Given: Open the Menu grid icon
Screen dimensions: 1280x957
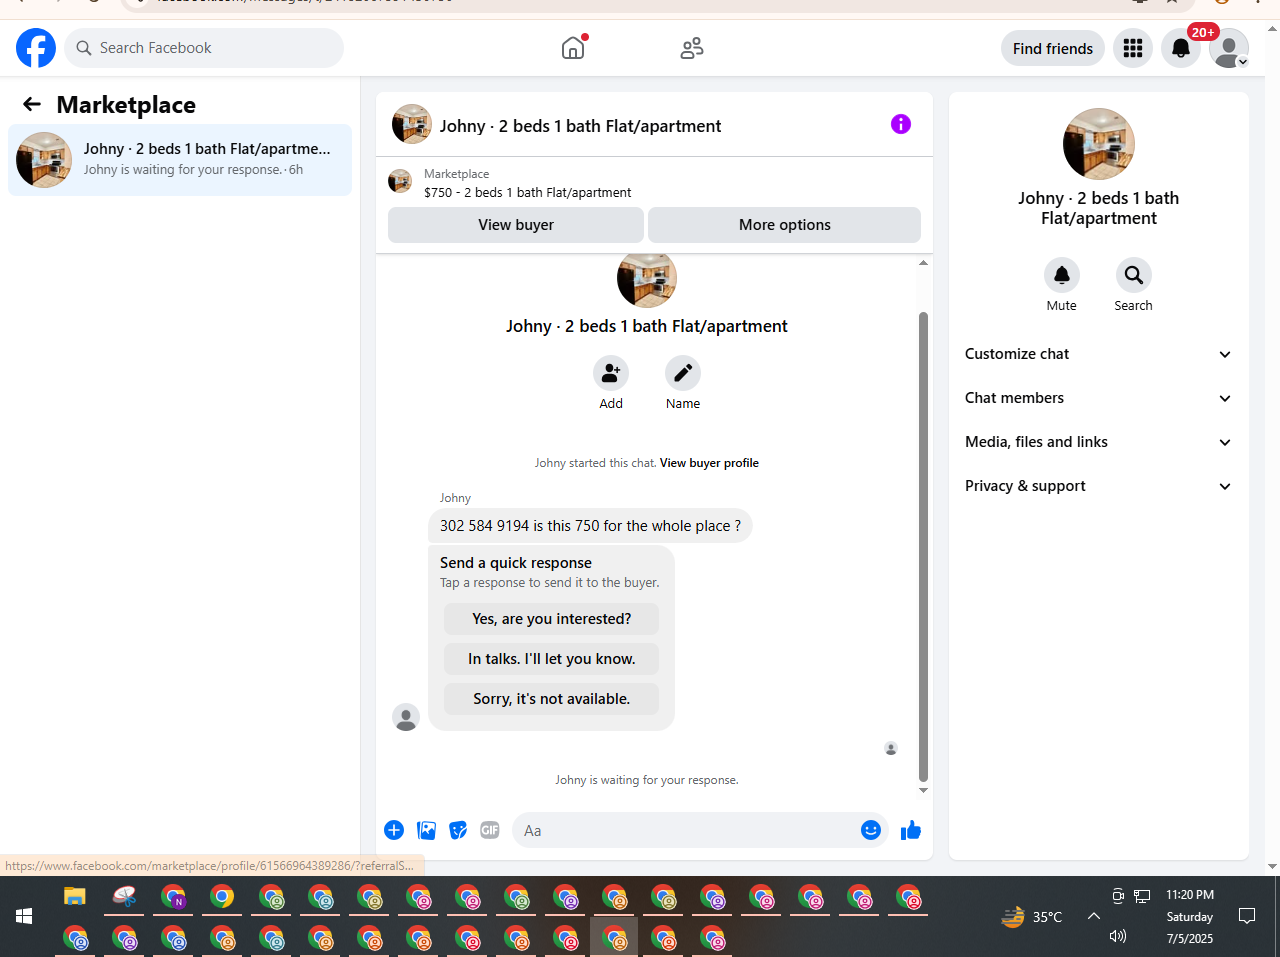Looking at the screenshot, I should click(1133, 48).
